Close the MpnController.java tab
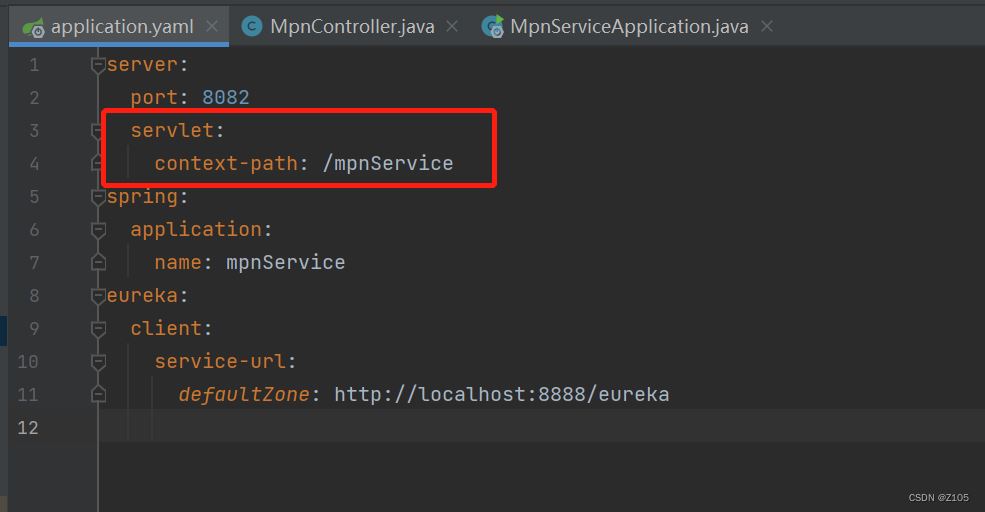 click(x=452, y=26)
